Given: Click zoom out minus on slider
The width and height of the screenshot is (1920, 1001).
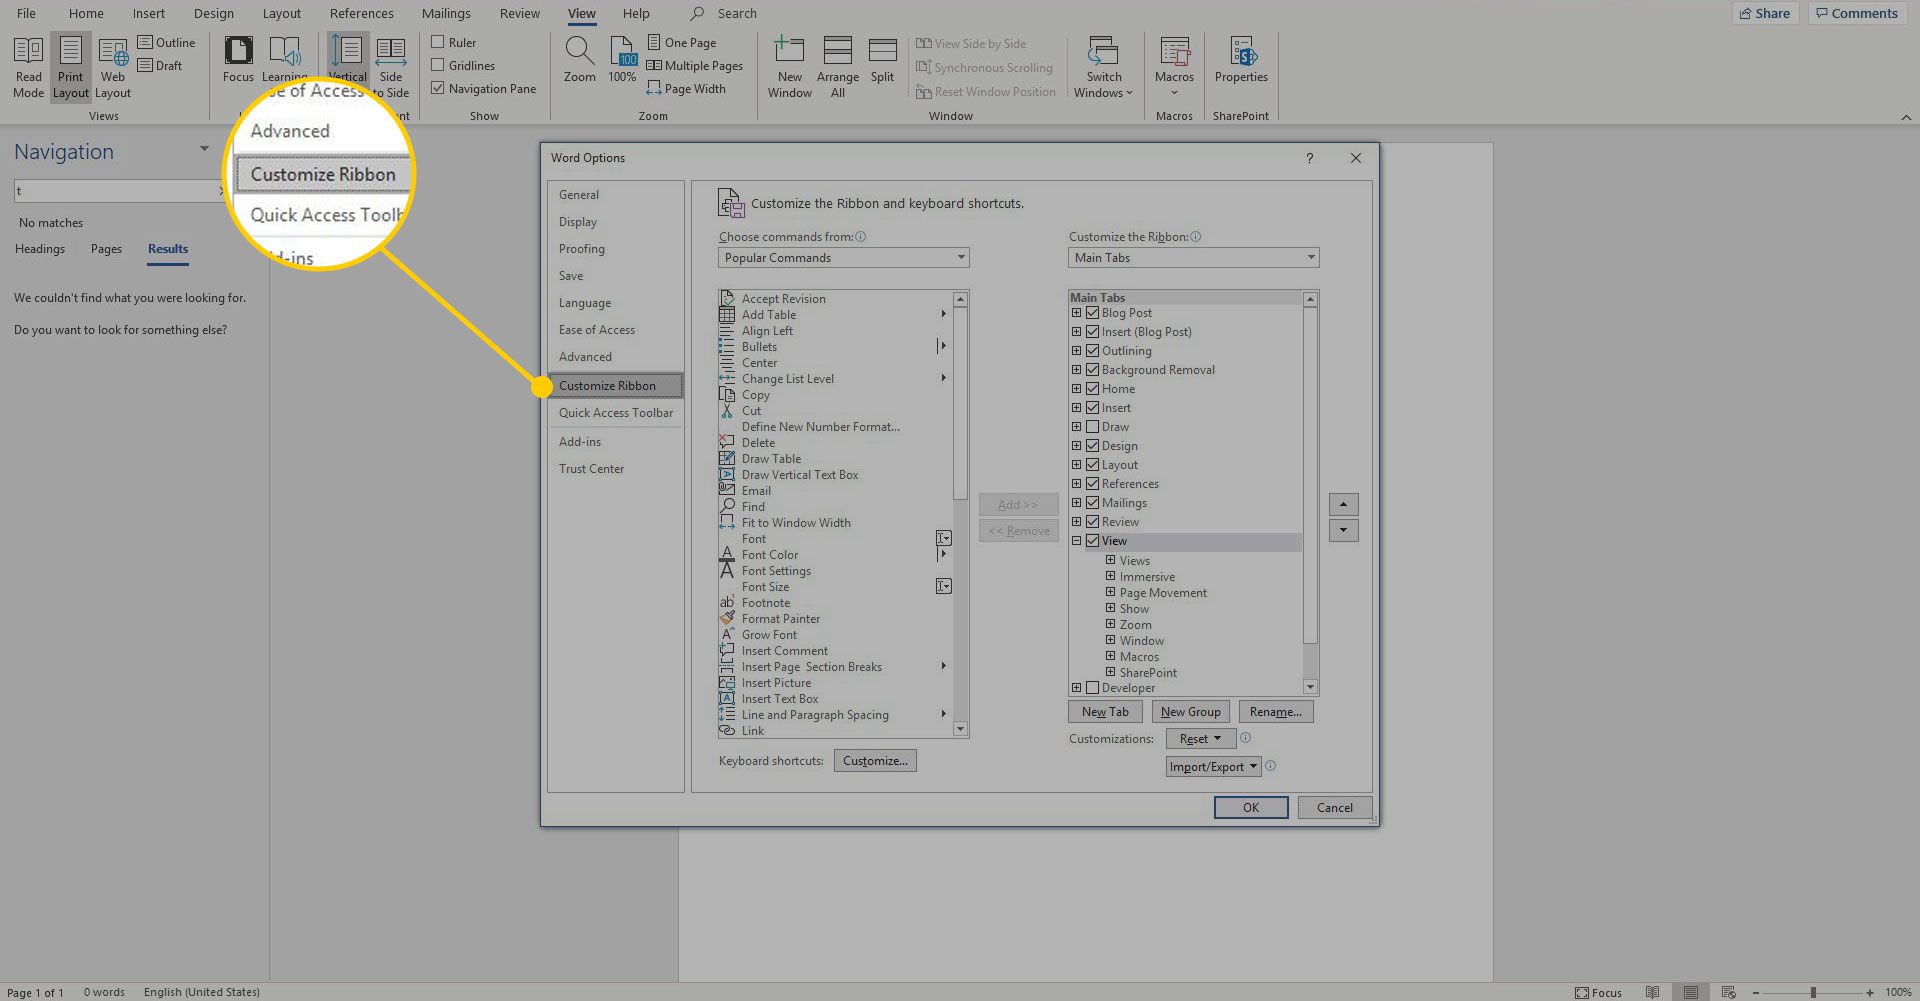Looking at the screenshot, I should coord(1756,993).
